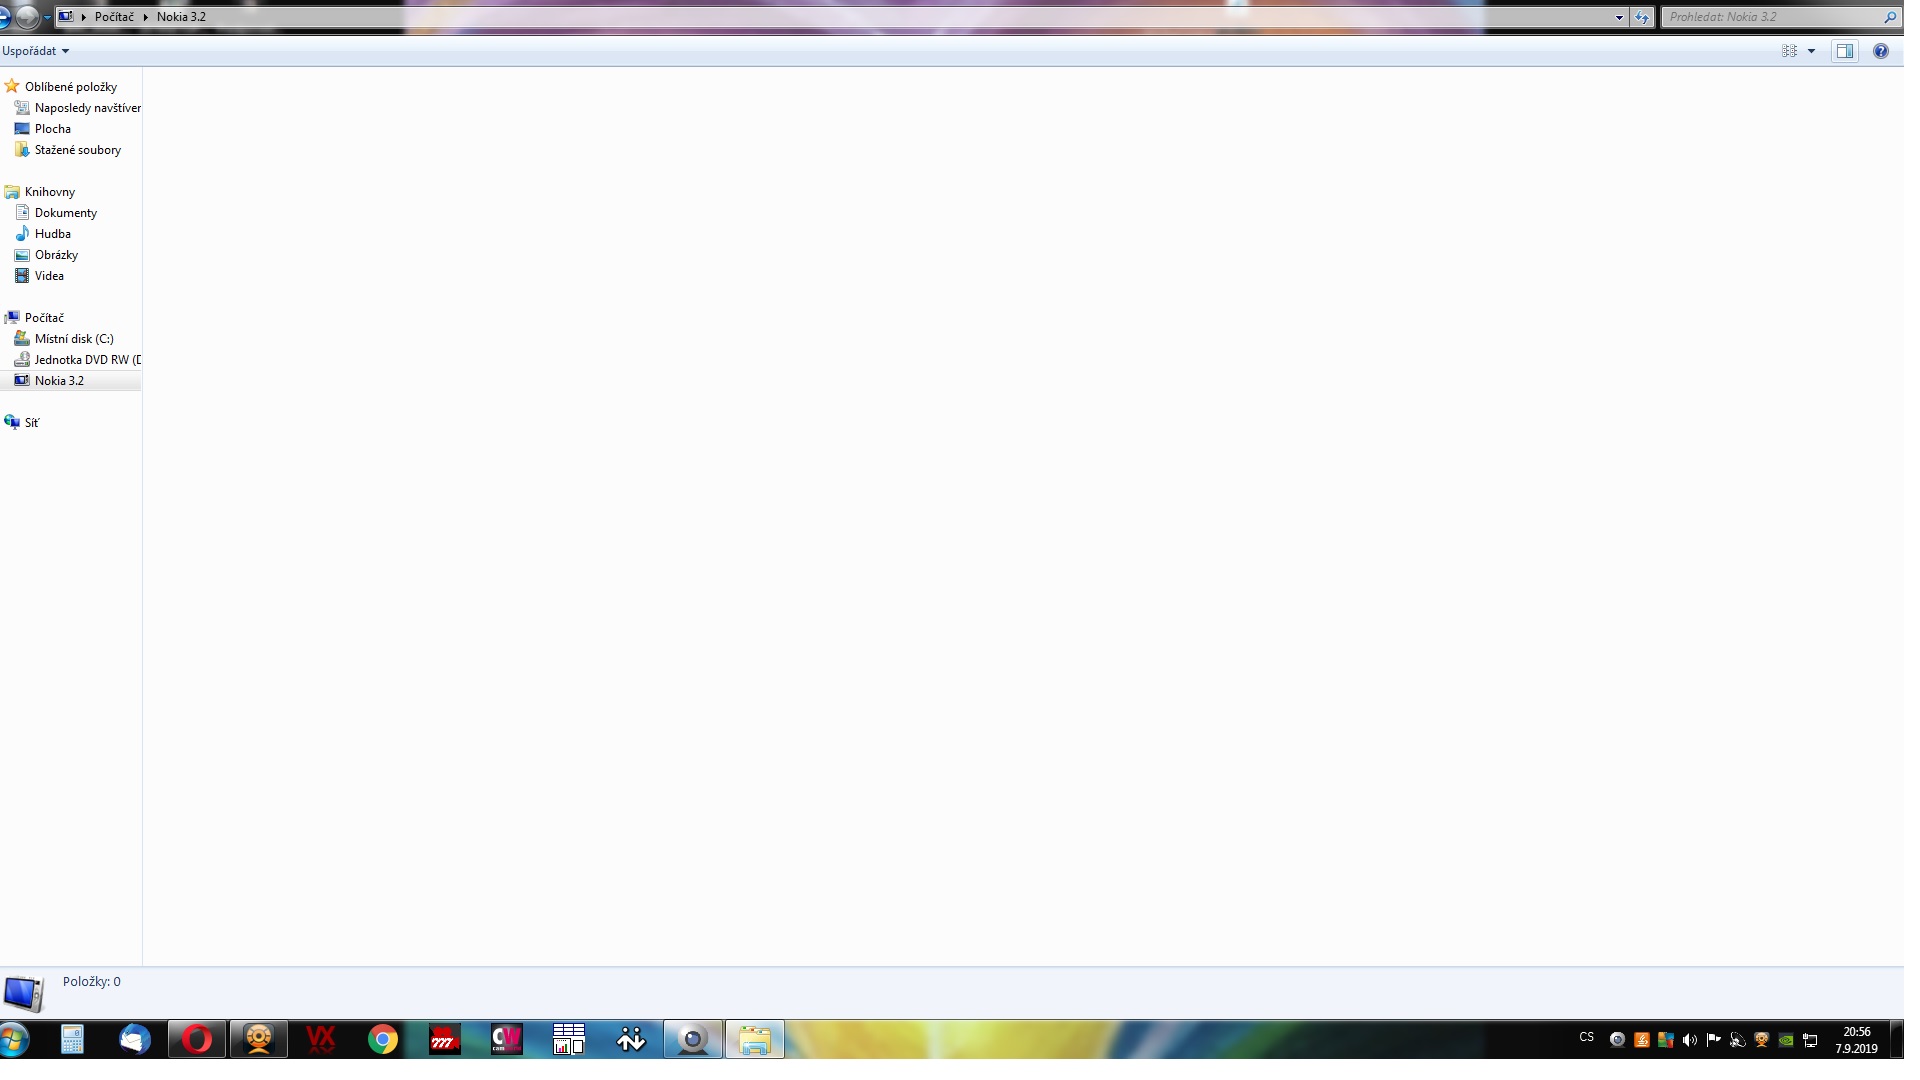Launch Google Chrome from the taskbar
Image resolution: width=1920 pixels, height=1080 pixels.
click(382, 1040)
